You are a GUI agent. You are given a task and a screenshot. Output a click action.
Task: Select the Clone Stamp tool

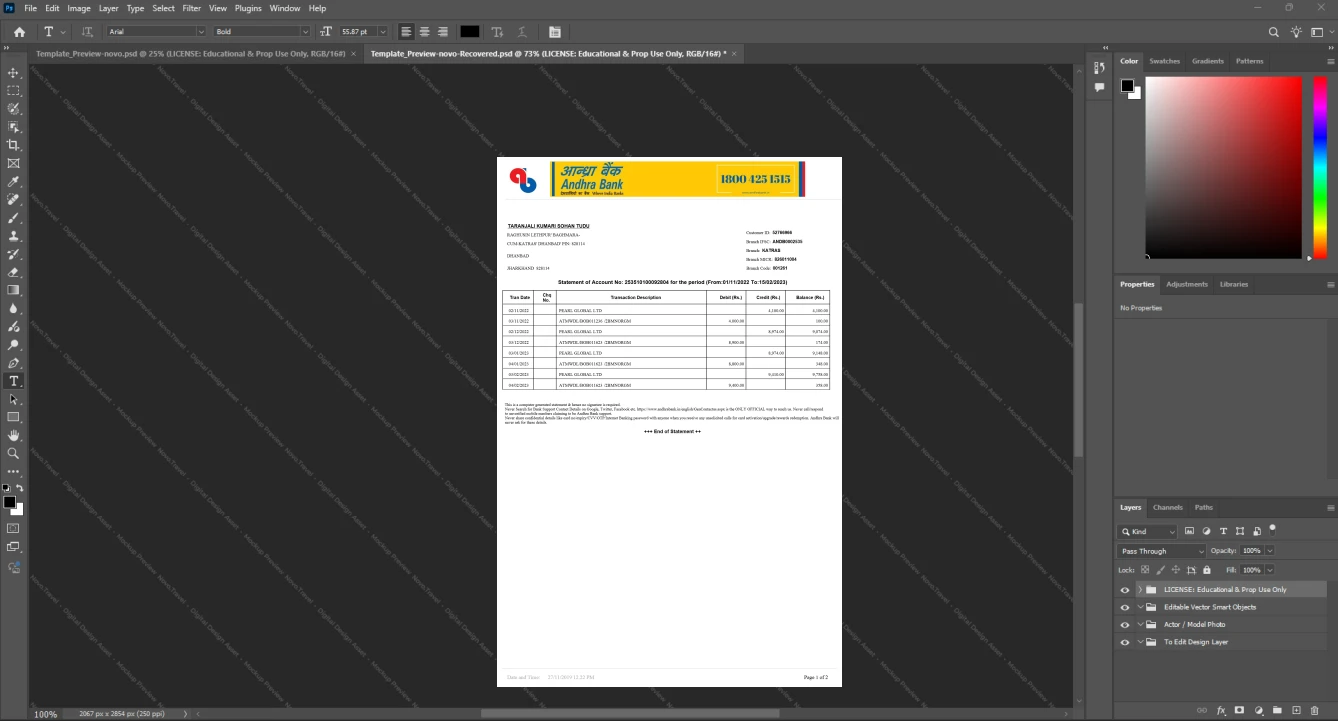point(13,236)
